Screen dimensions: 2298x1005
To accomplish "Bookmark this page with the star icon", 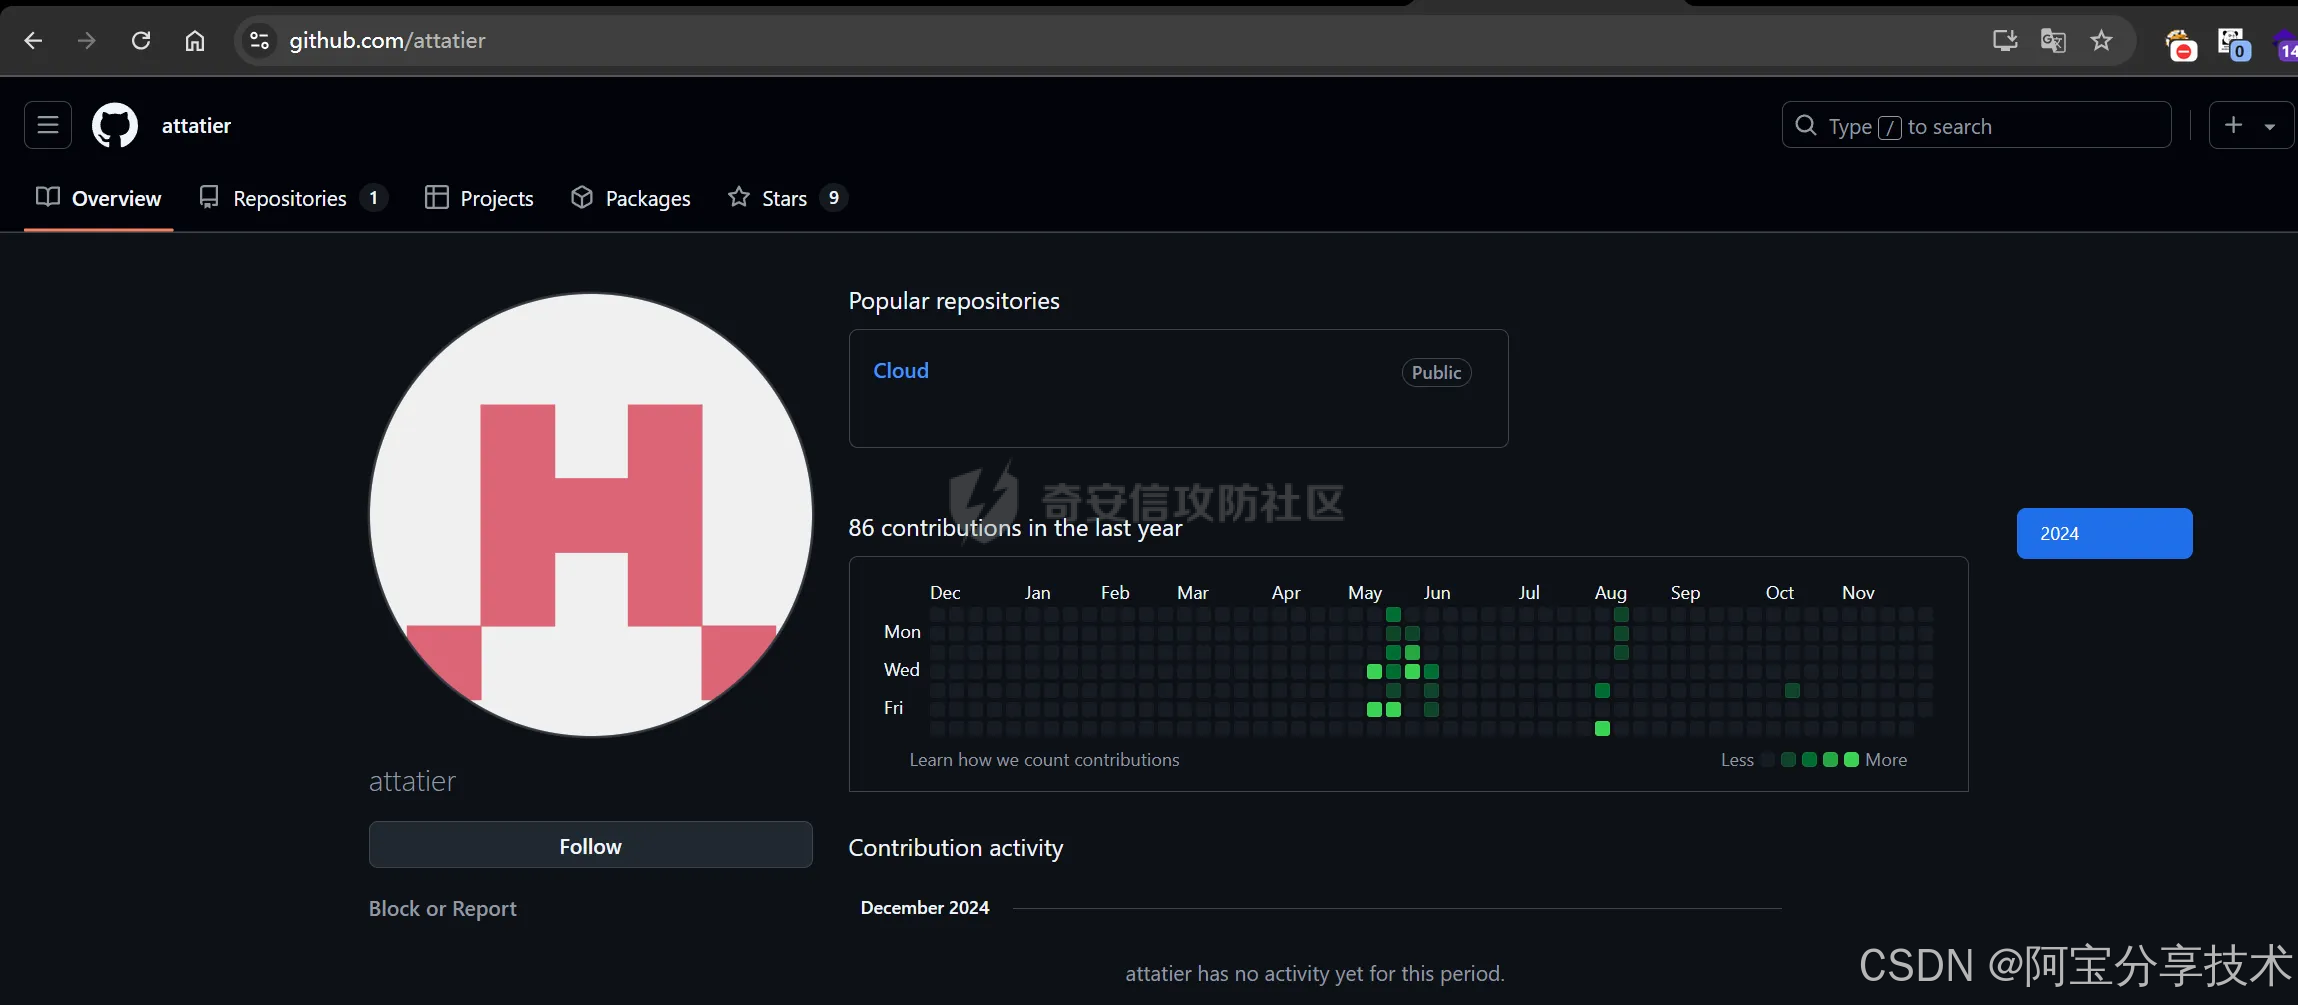I will point(2101,41).
